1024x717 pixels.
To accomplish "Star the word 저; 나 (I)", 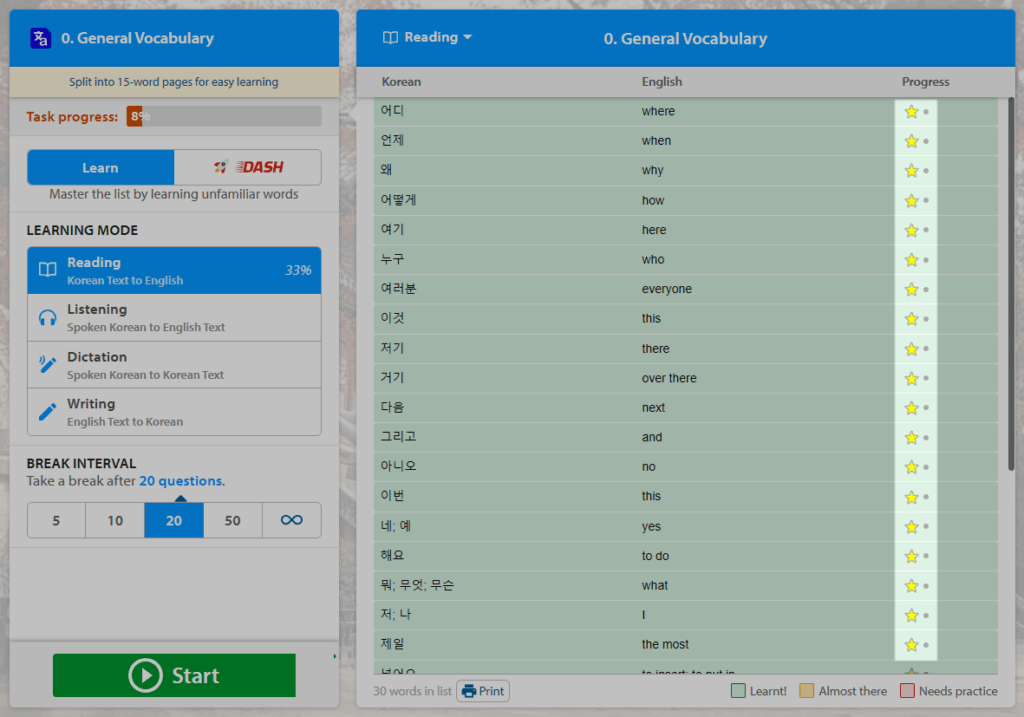I will 912,615.
